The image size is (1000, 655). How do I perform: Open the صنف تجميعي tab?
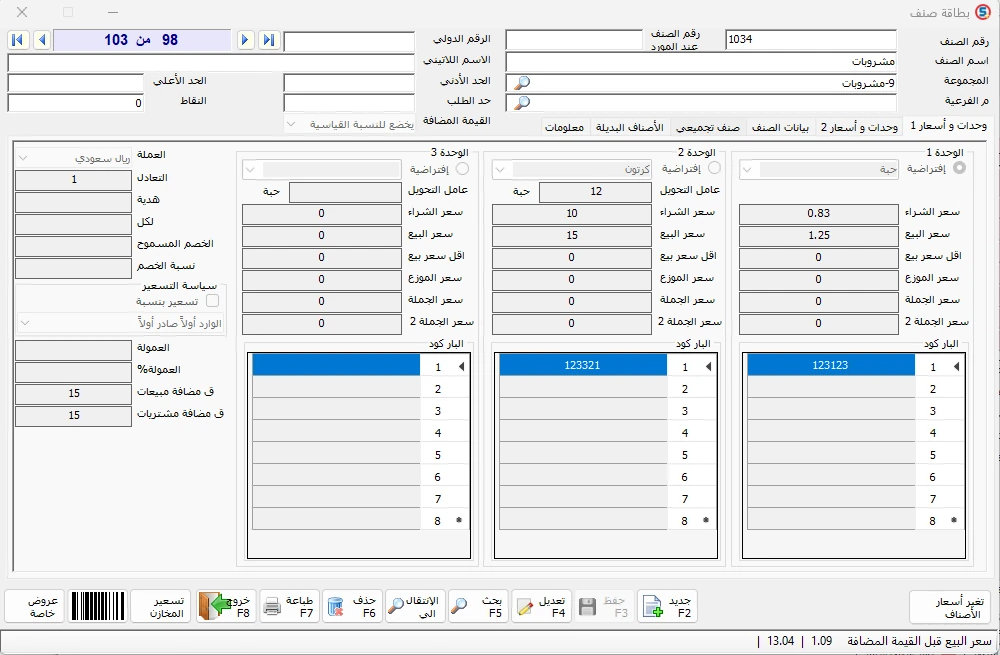pyautogui.click(x=708, y=128)
